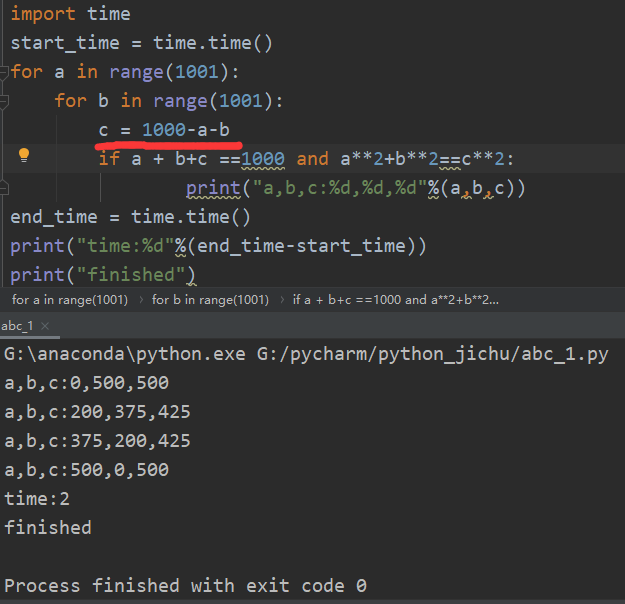625x604 pixels.
Task: Click console output 'a,b,c:375,200,425'
Action: click(97, 441)
